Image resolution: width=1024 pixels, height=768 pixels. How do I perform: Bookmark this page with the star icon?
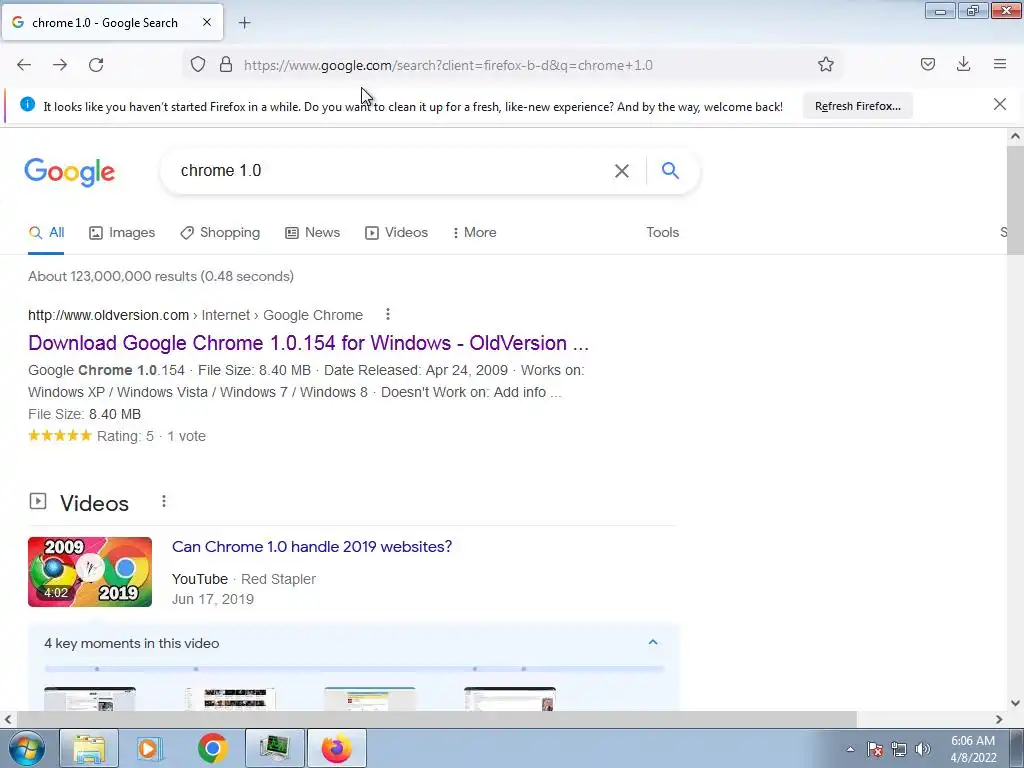point(825,65)
